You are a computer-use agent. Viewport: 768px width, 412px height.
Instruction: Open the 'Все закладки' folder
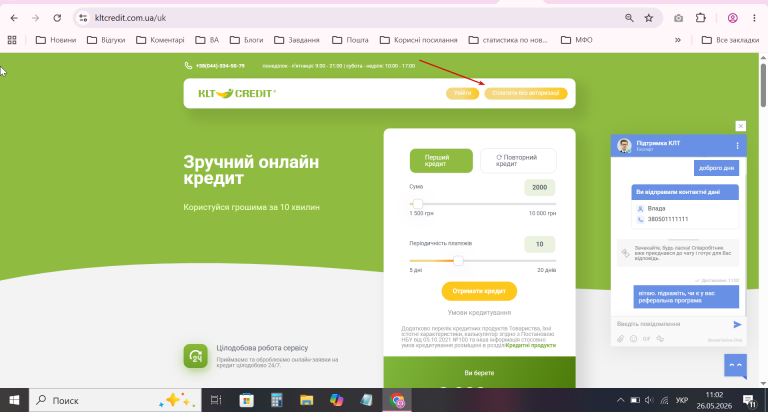pyautogui.click(x=730, y=40)
